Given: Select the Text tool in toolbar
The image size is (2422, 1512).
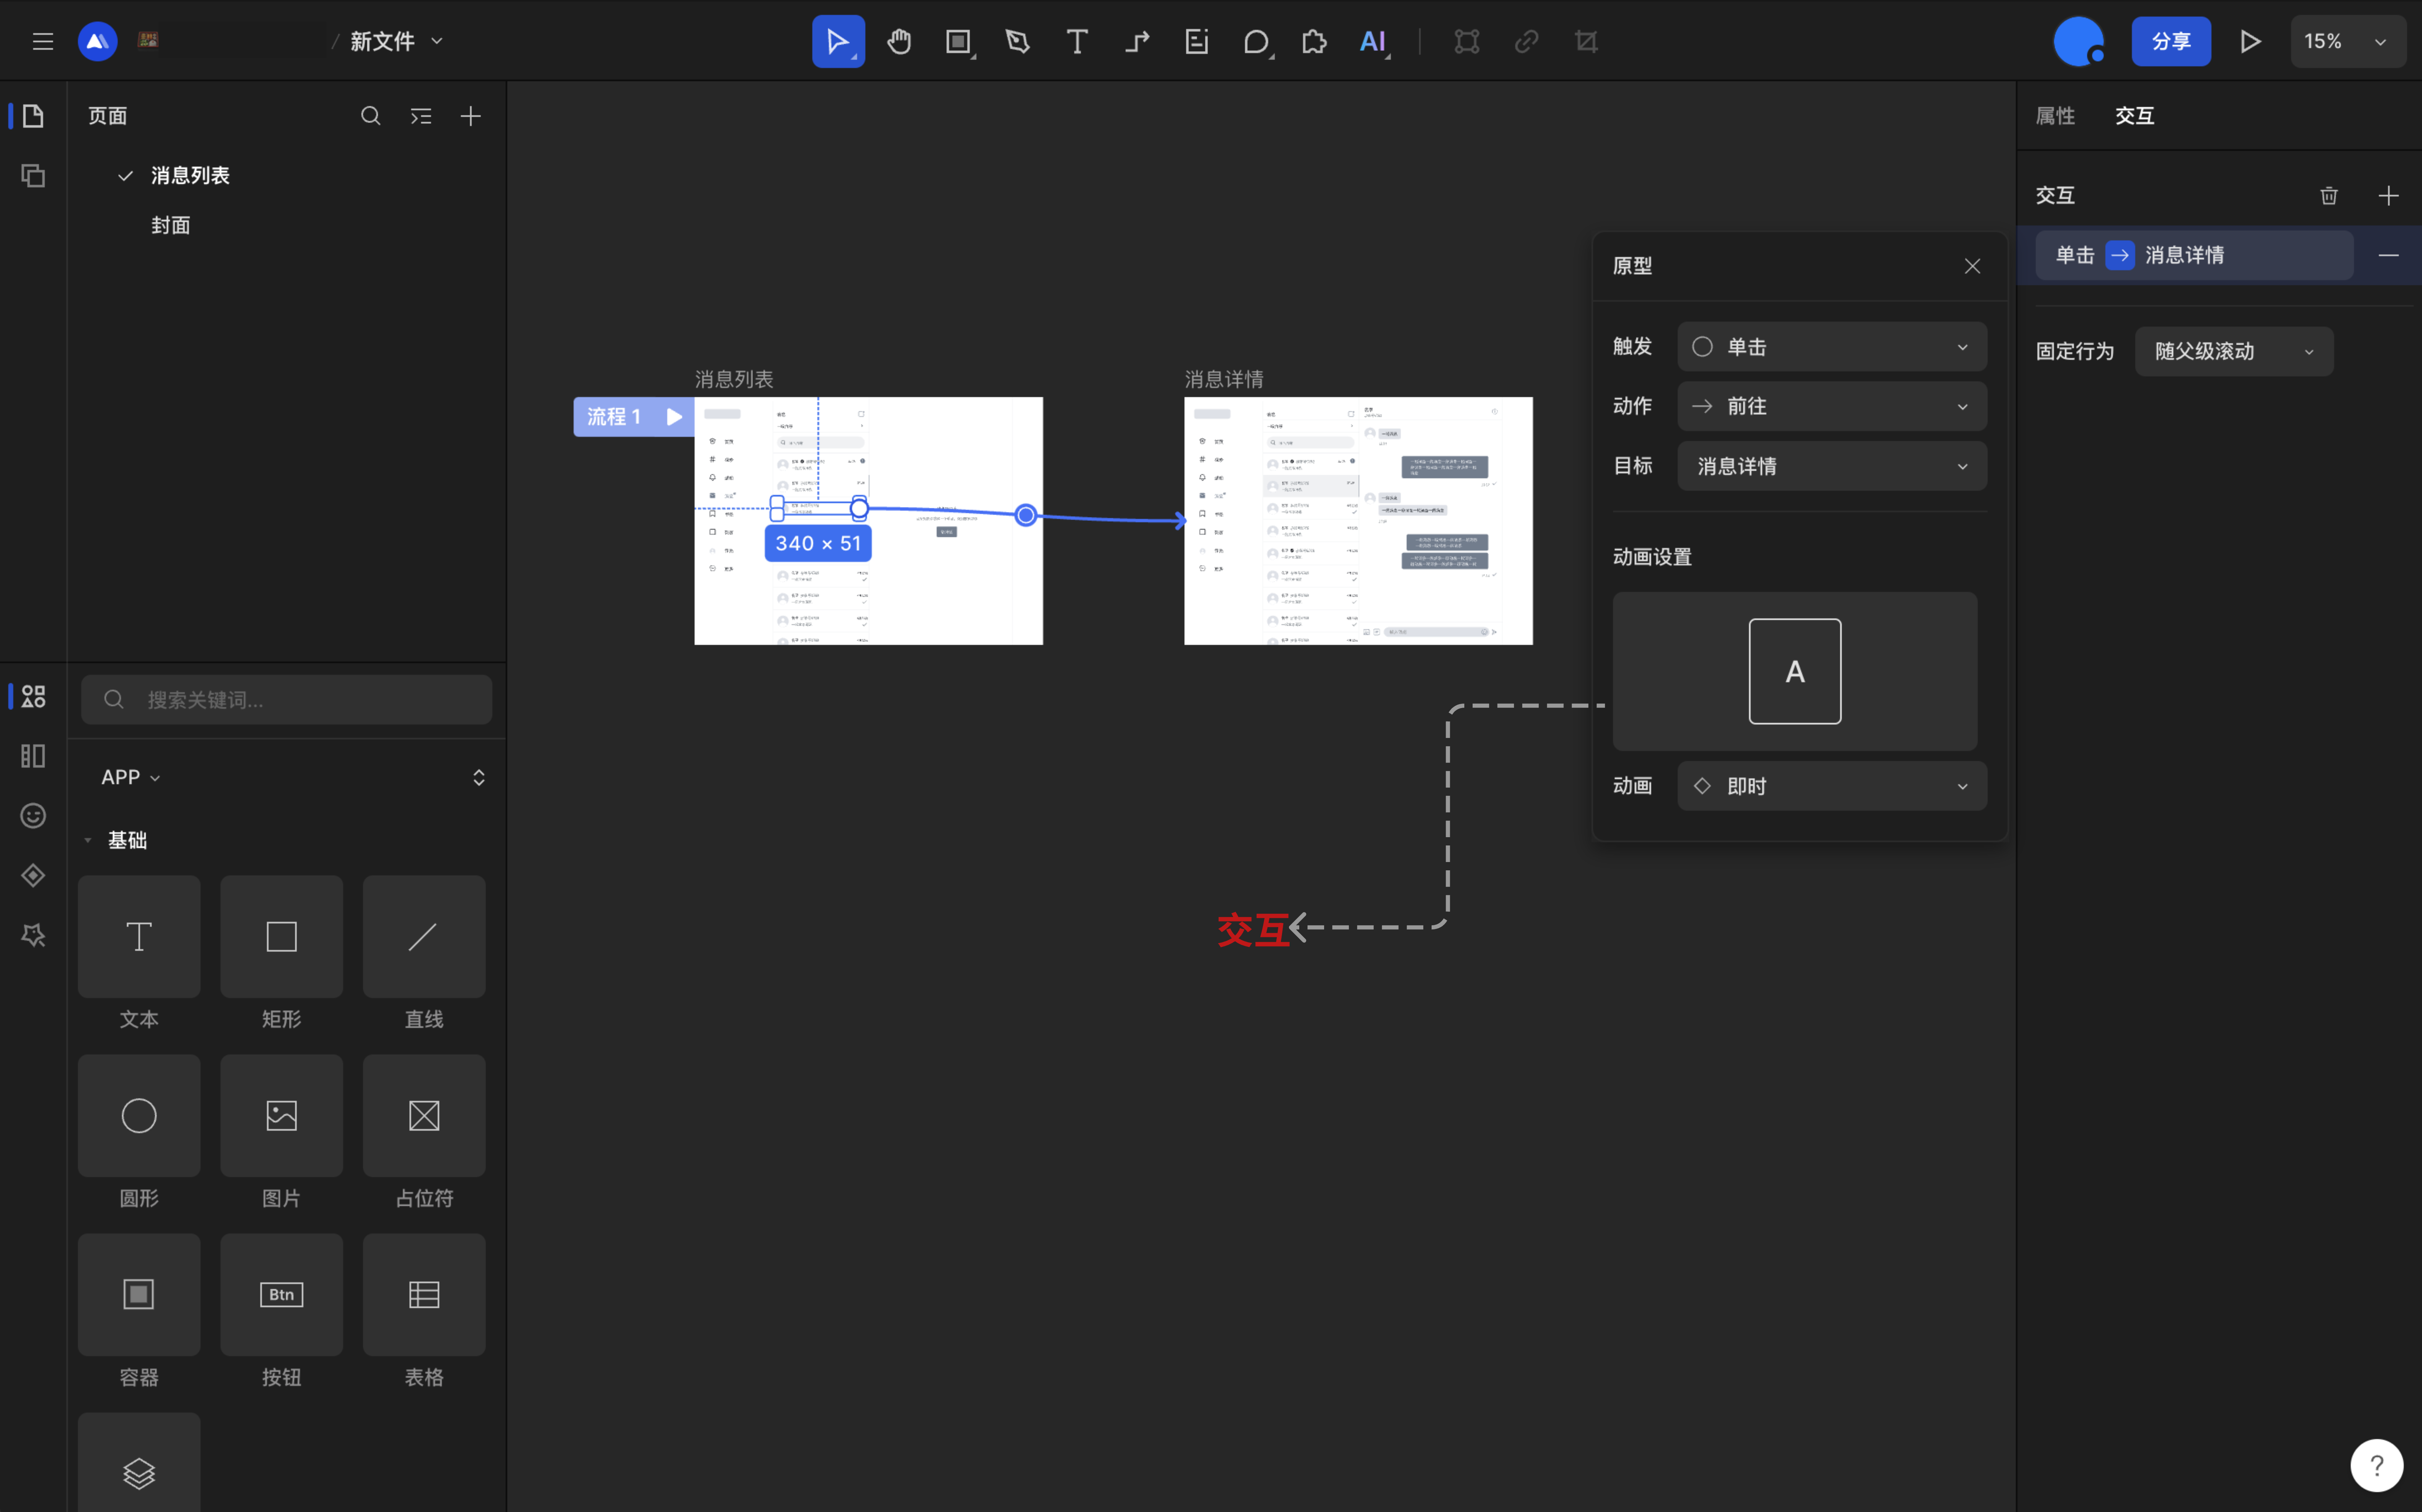Looking at the screenshot, I should 1077,41.
